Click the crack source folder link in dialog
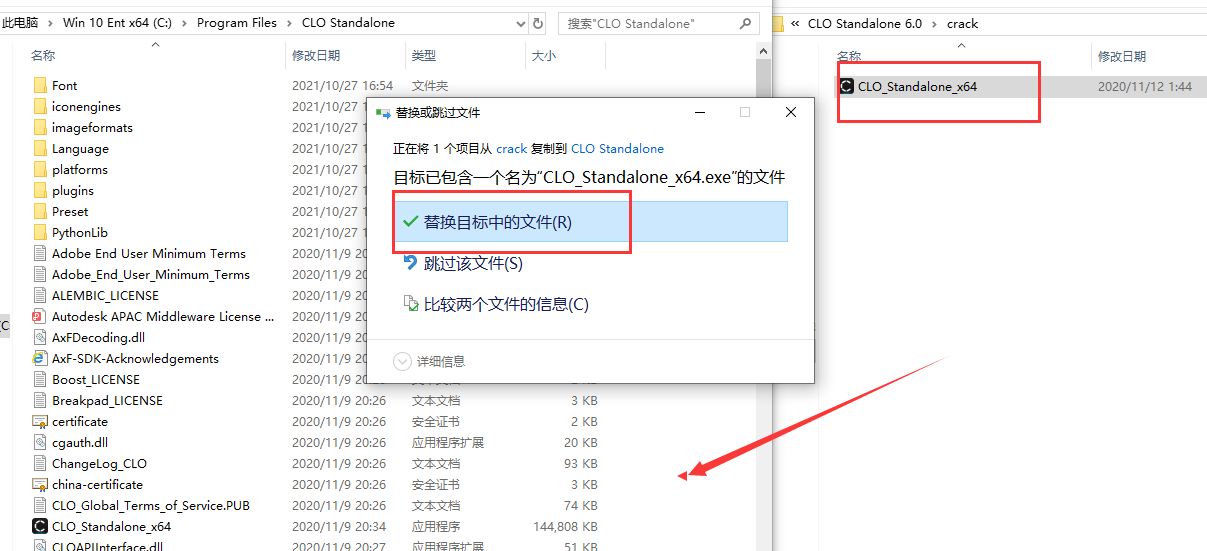Viewport: 1207px width, 551px height. coord(511,148)
